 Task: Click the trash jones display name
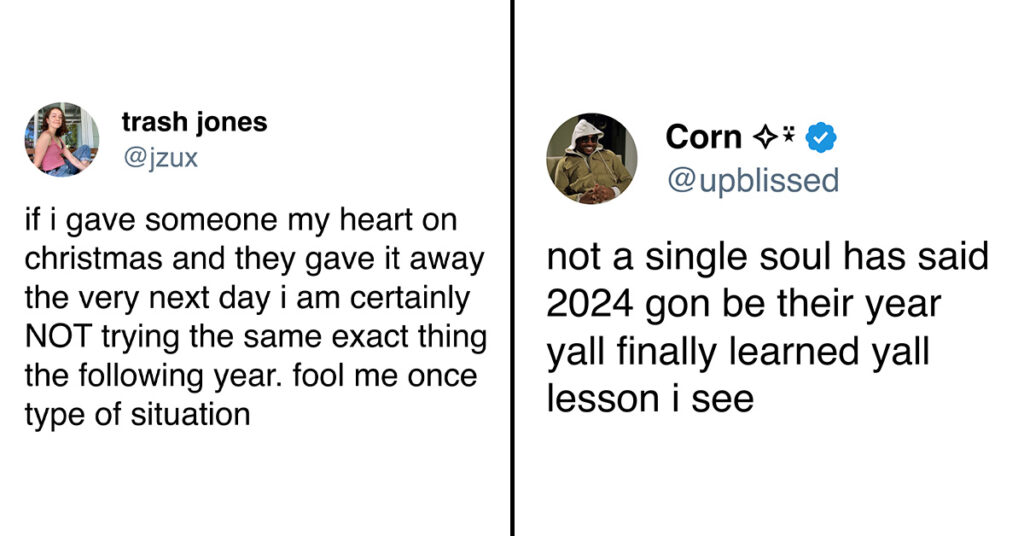pos(195,122)
